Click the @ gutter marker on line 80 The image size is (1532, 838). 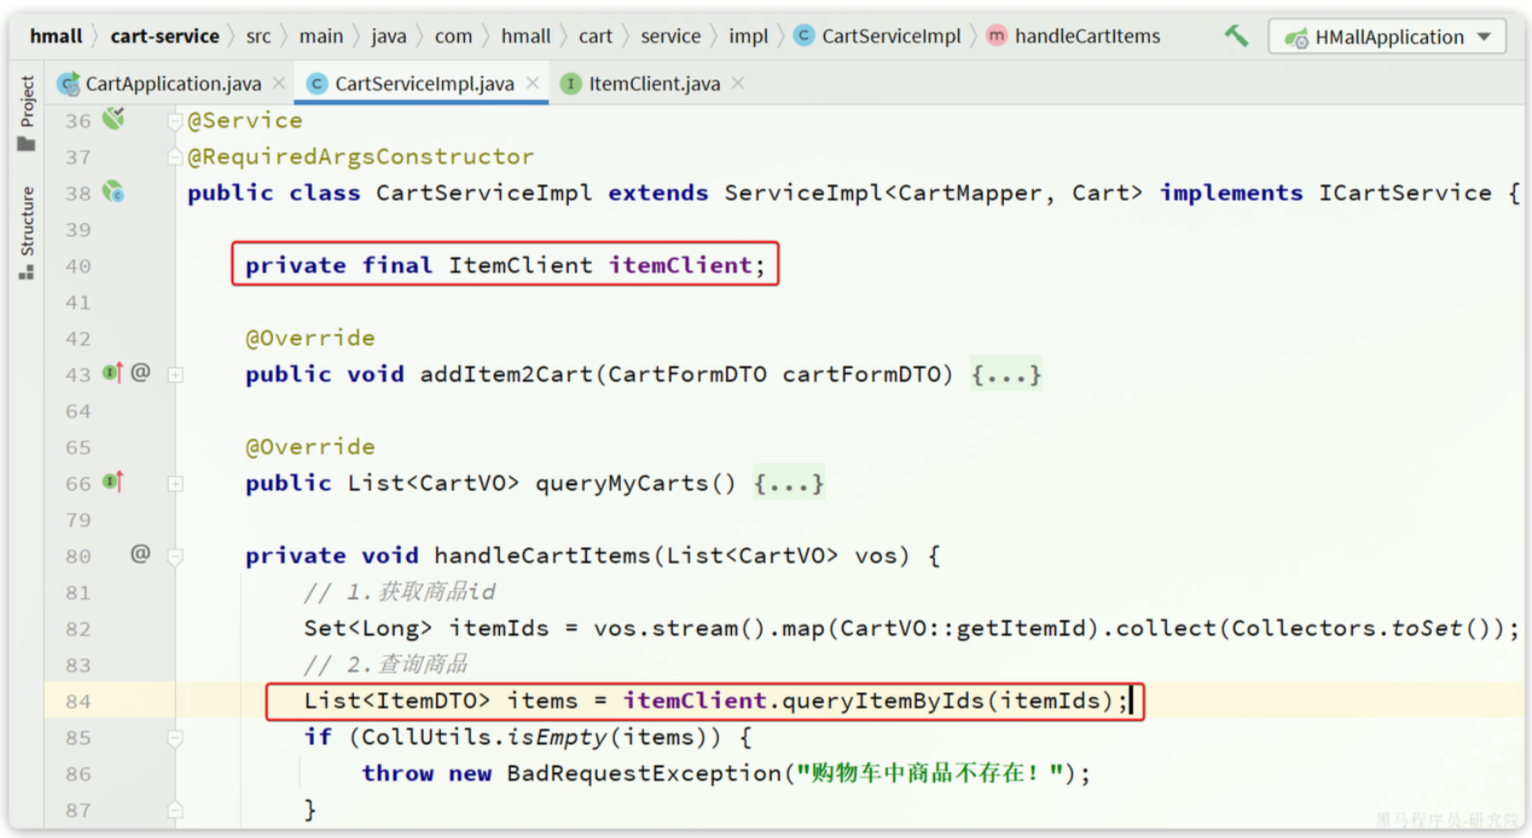click(x=140, y=554)
